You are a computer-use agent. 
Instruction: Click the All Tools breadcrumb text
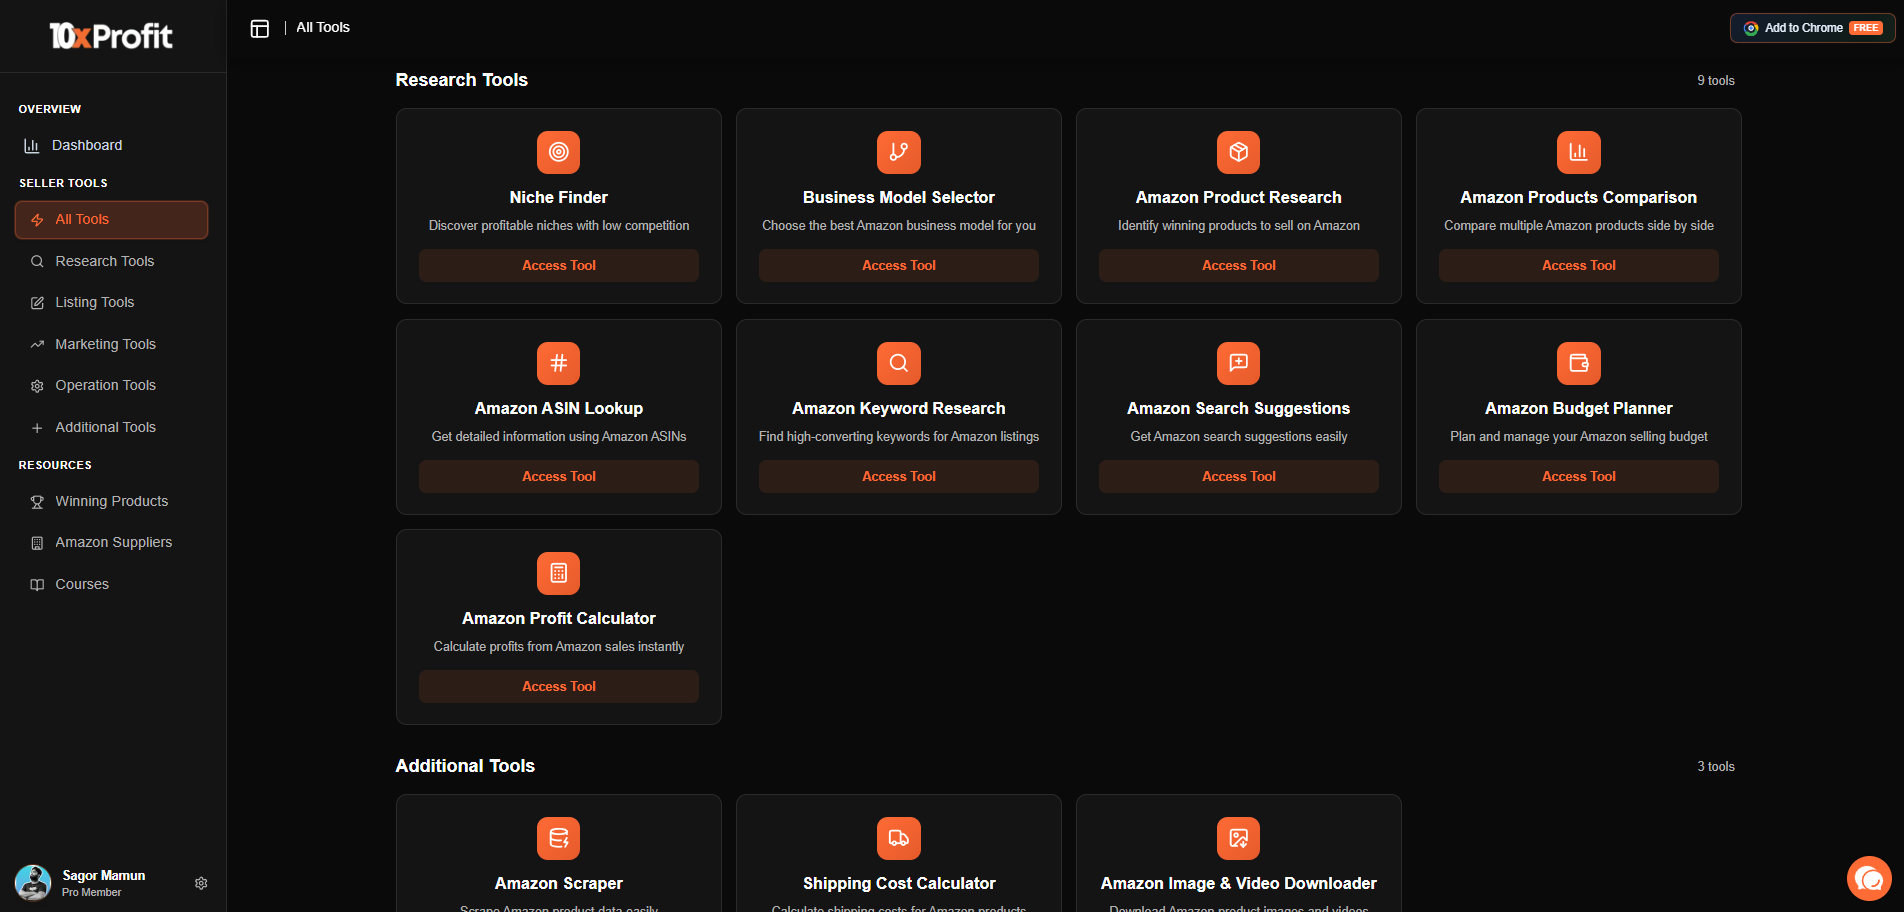click(323, 28)
